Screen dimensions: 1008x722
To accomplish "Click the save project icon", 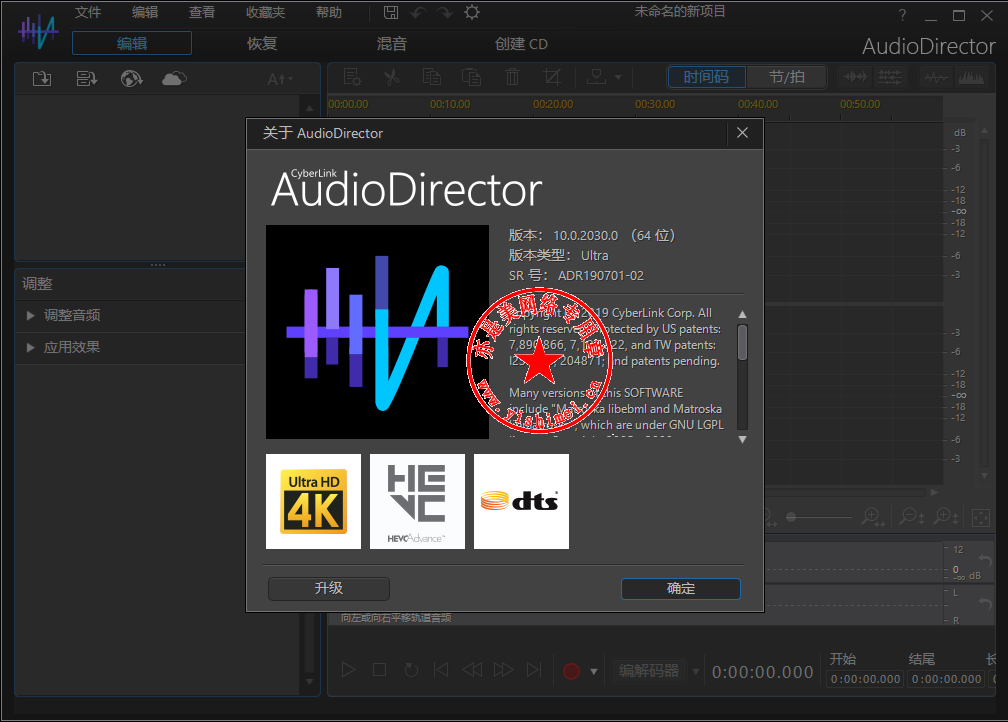I will [391, 12].
